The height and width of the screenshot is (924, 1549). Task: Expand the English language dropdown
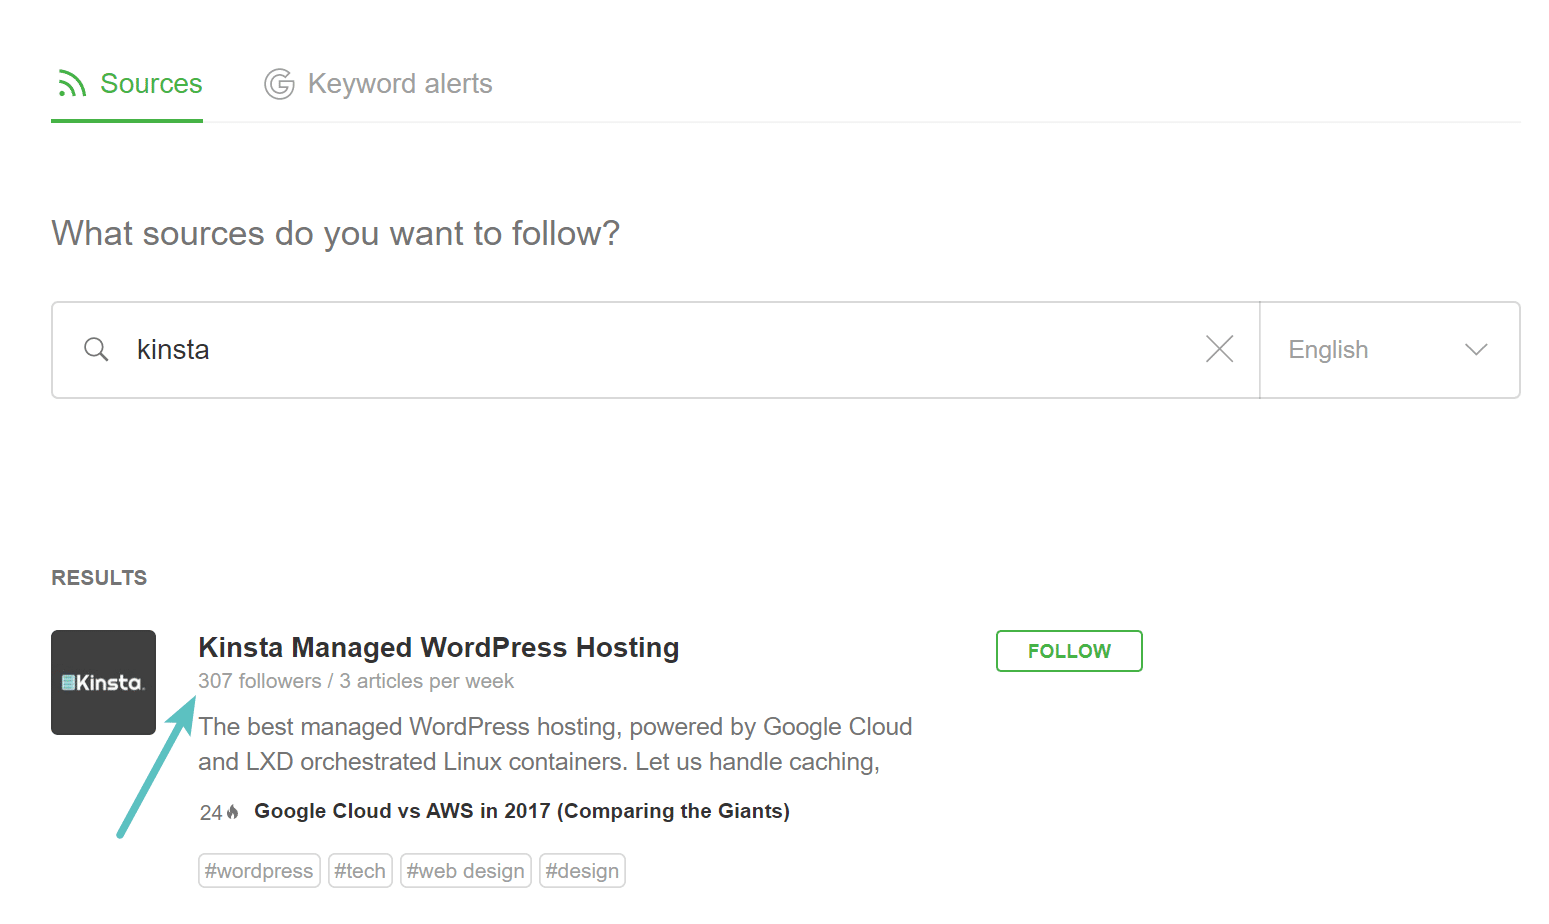coord(1389,350)
